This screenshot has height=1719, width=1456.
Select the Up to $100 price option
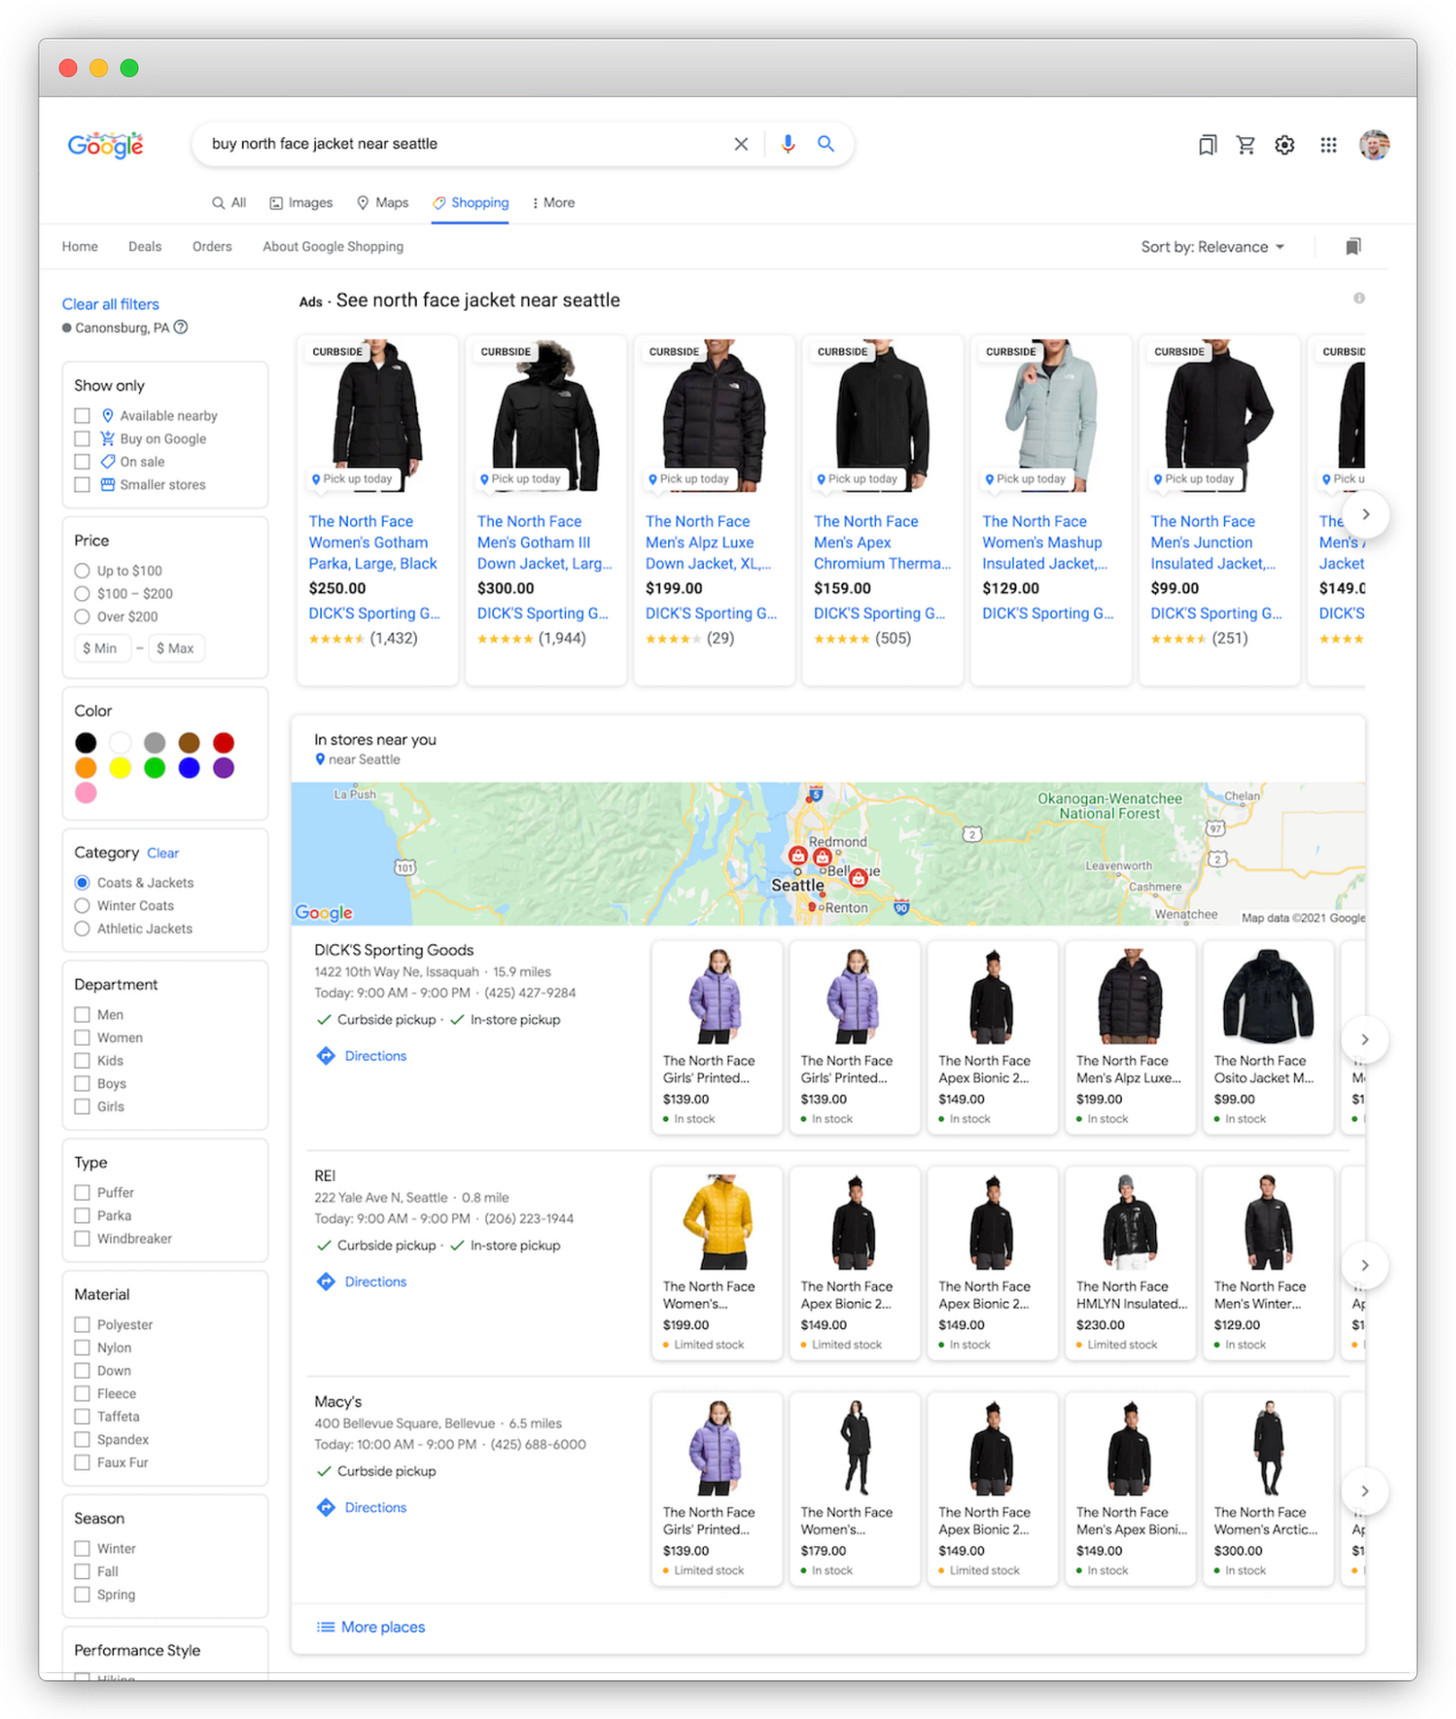[82, 570]
